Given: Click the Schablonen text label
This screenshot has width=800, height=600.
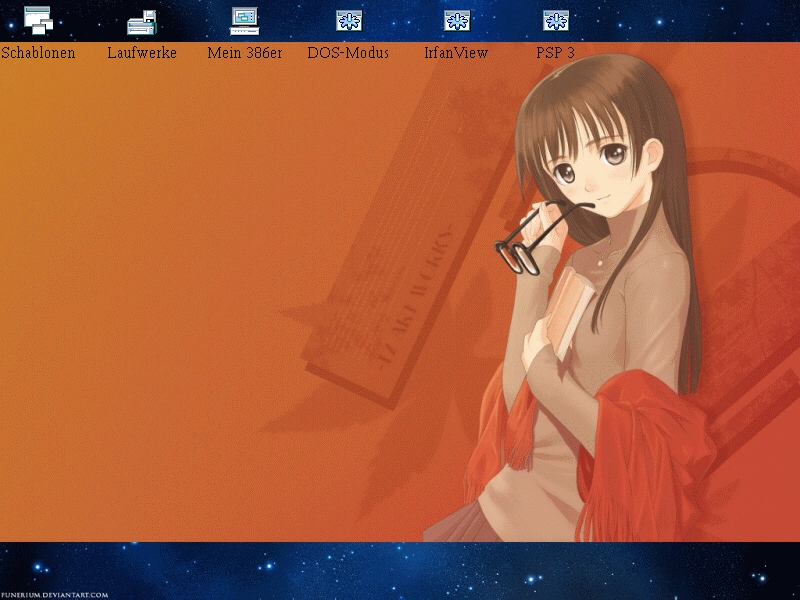Looking at the screenshot, I should [38, 53].
